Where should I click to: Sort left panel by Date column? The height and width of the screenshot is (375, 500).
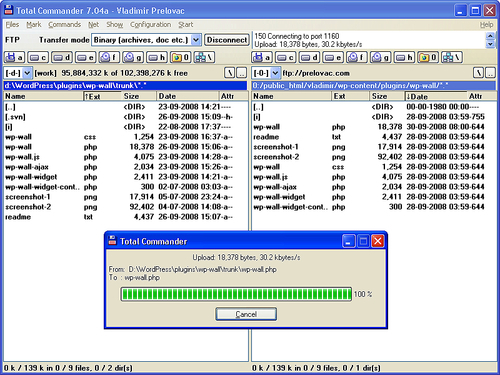pos(188,96)
